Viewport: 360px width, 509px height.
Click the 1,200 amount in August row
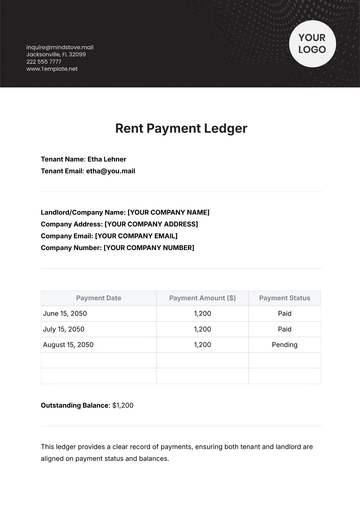202,345
